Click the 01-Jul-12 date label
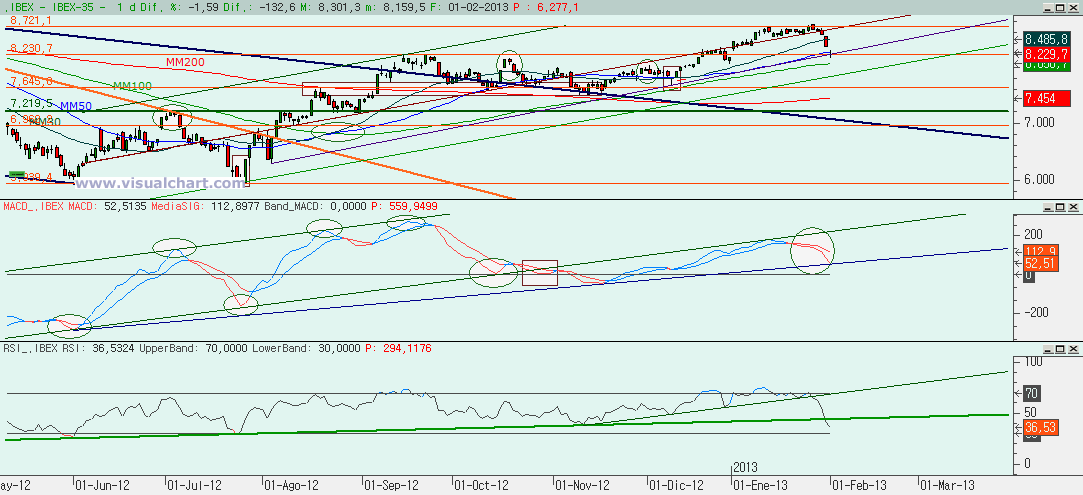Screen dimensions: 1083x495 point(193,485)
